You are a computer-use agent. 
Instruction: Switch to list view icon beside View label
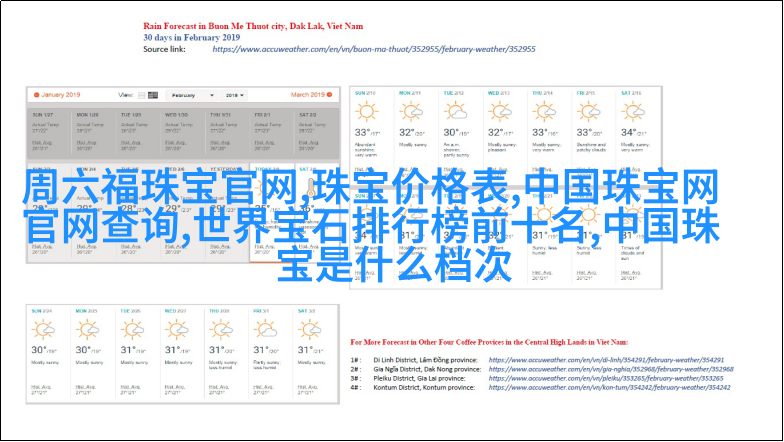(142, 95)
